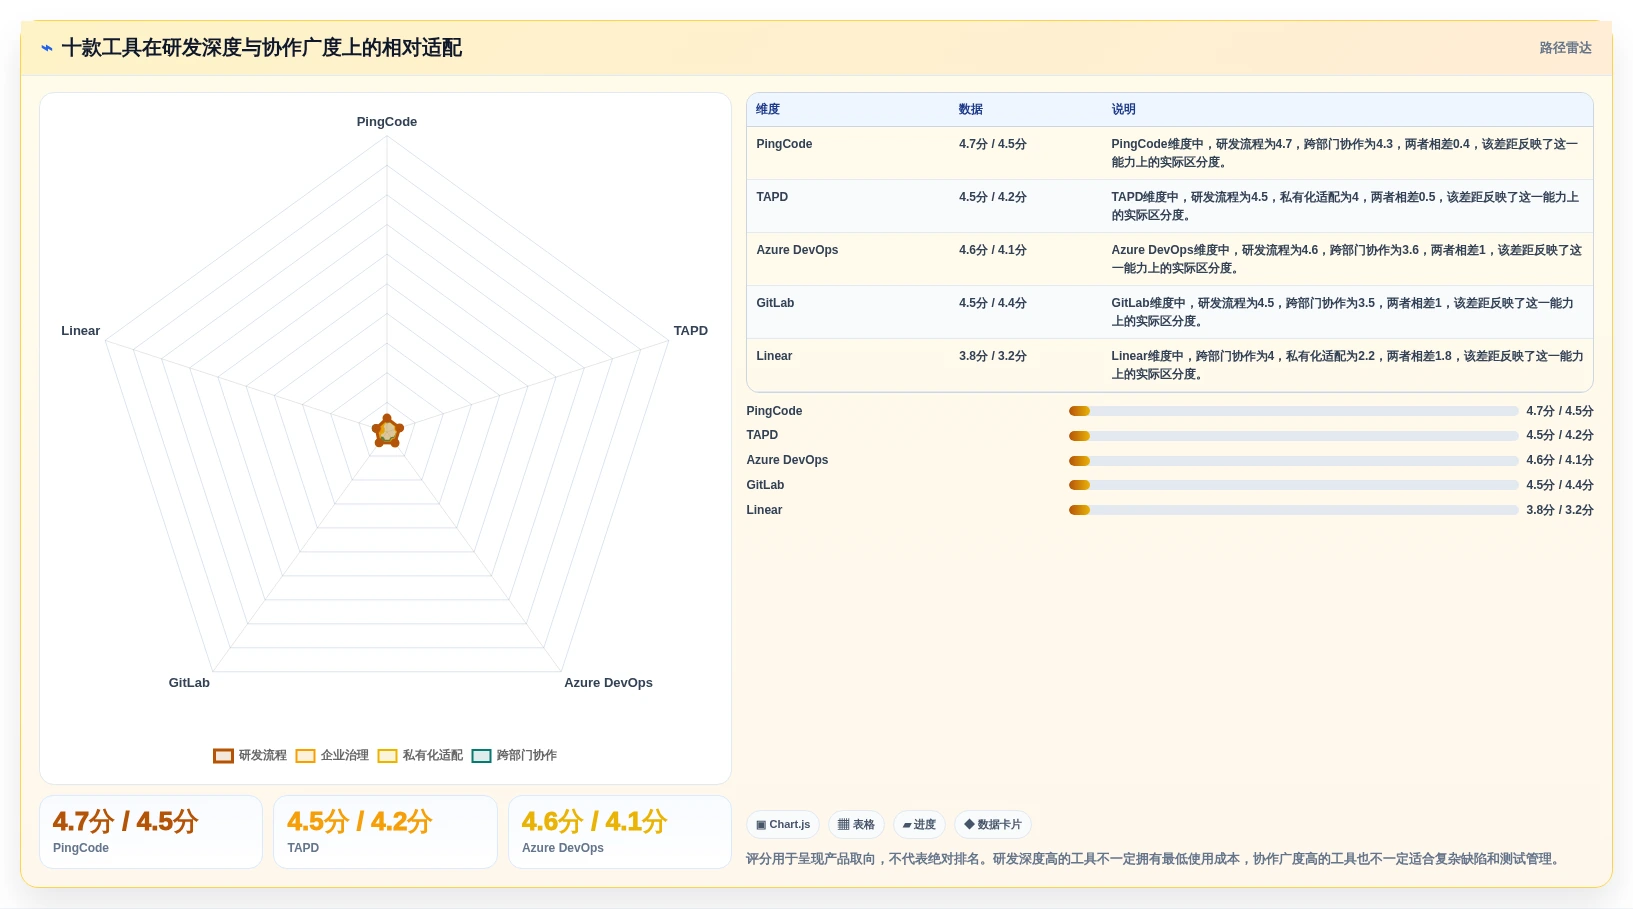Open PingCode 4.7分 / 4.5分 card
The width and height of the screenshot is (1633, 909).
151,832
